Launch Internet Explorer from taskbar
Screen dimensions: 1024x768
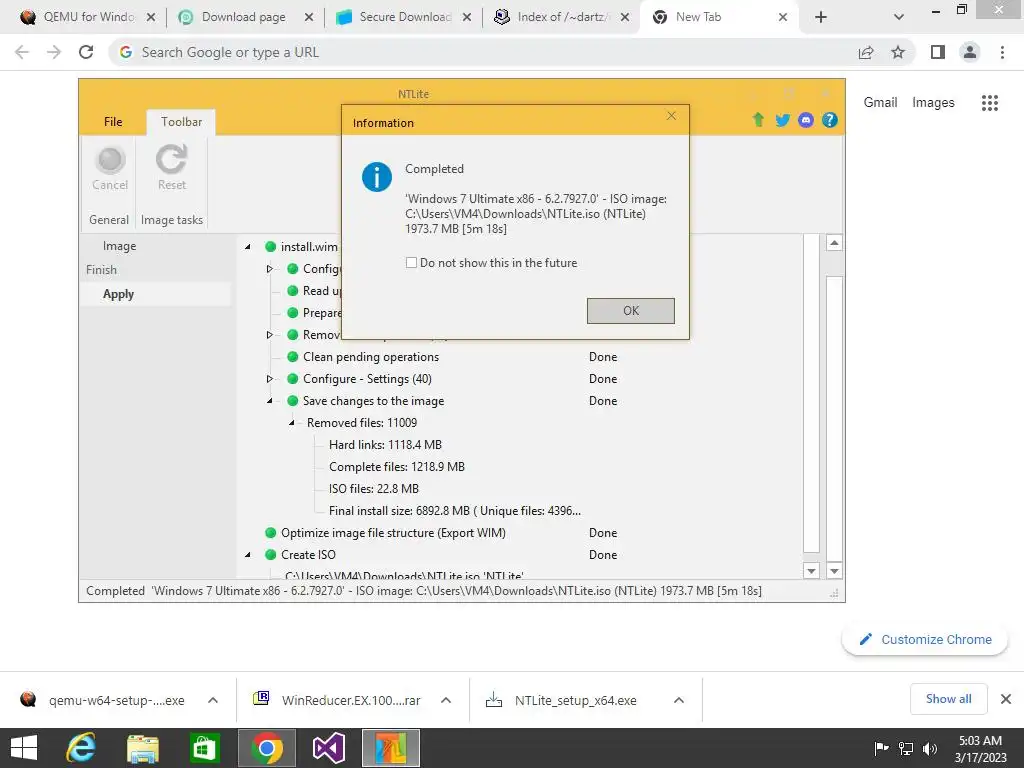(82, 748)
